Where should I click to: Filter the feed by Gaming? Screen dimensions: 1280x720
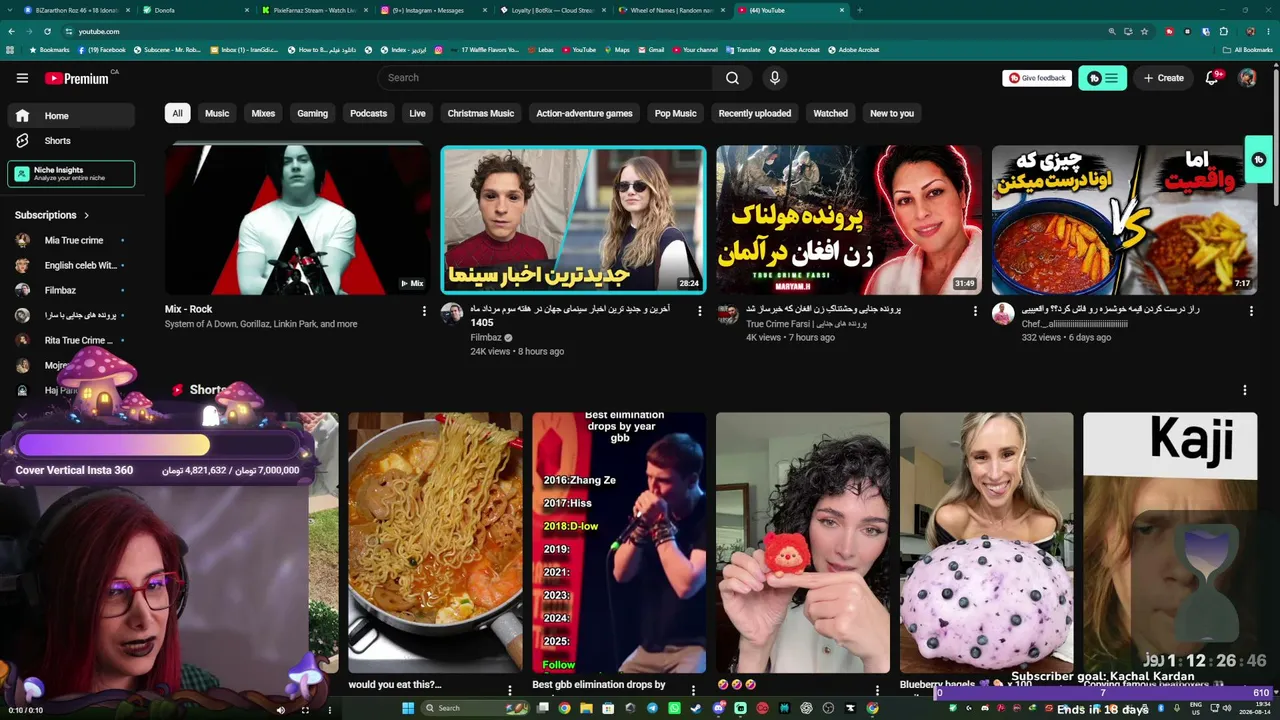pos(312,113)
